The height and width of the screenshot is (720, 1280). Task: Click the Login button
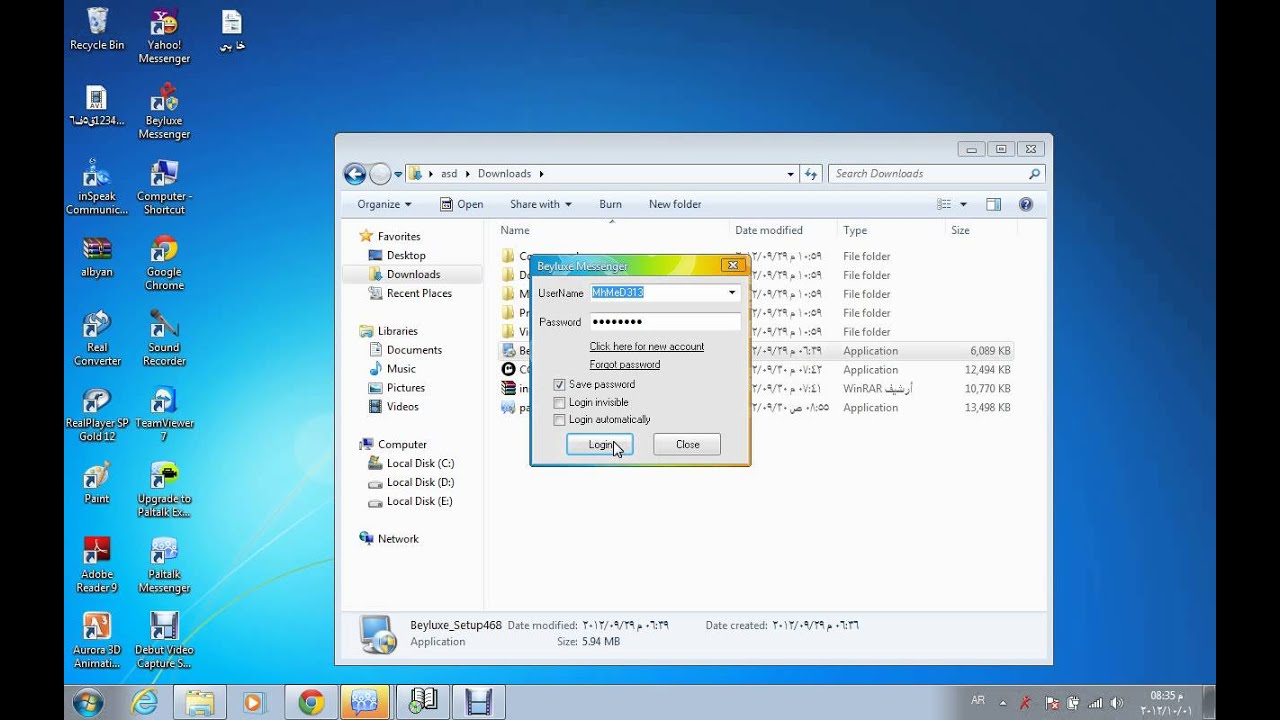coord(599,444)
